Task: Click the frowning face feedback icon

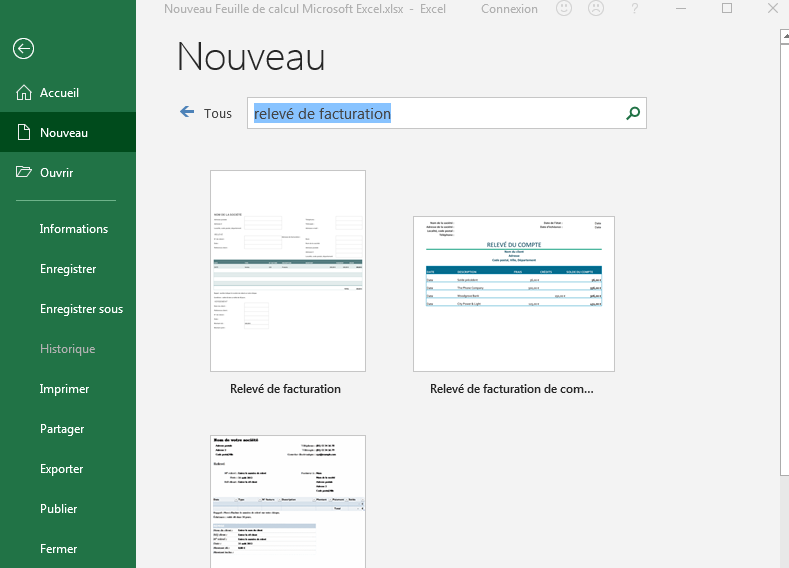Action: pos(596,9)
